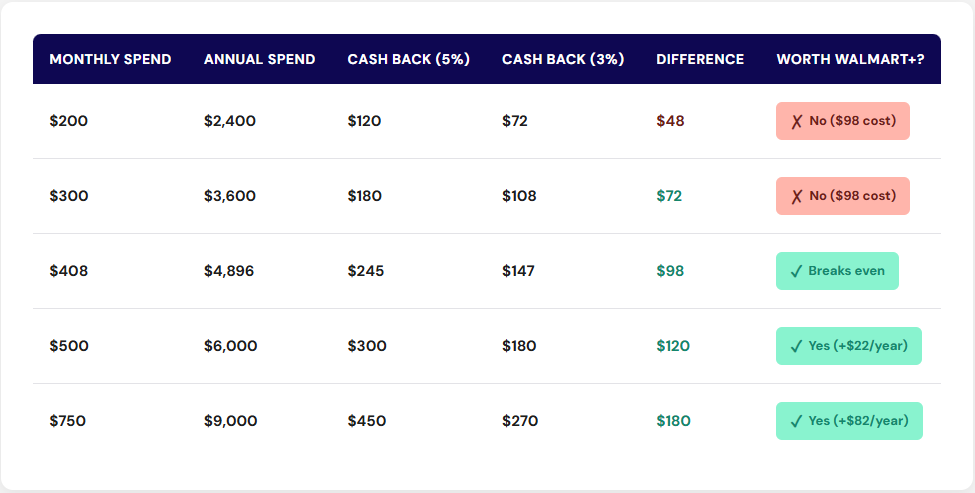The height and width of the screenshot is (493, 975).
Task: Select the Cash Back (3%) header
Action: (x=563, y=59)
